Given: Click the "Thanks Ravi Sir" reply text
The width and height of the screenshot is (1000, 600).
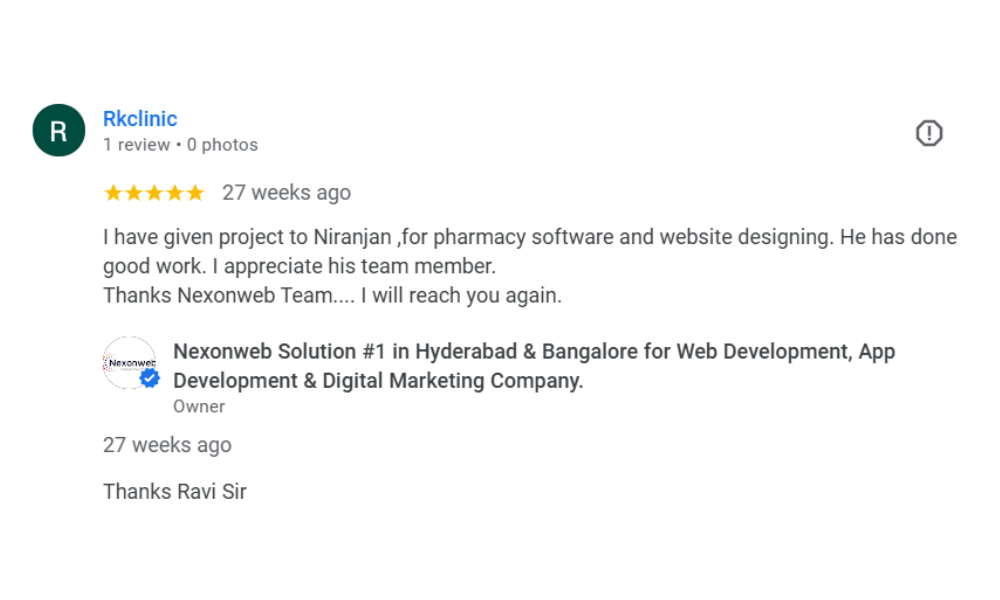Looking at the screenshot, I should tap(174, 492).
